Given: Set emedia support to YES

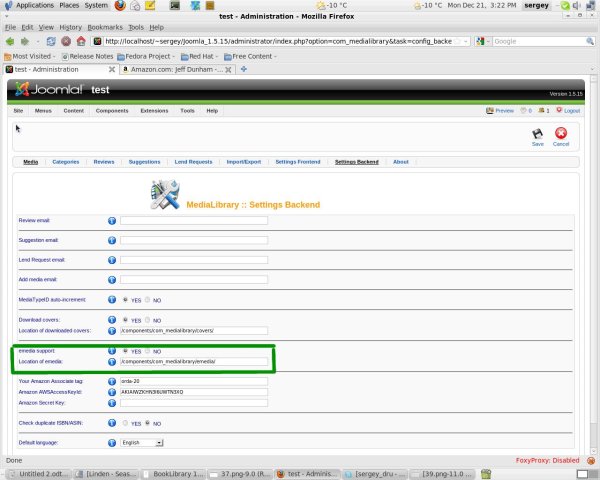Looking at the screenshot, I should click(125, 351).
